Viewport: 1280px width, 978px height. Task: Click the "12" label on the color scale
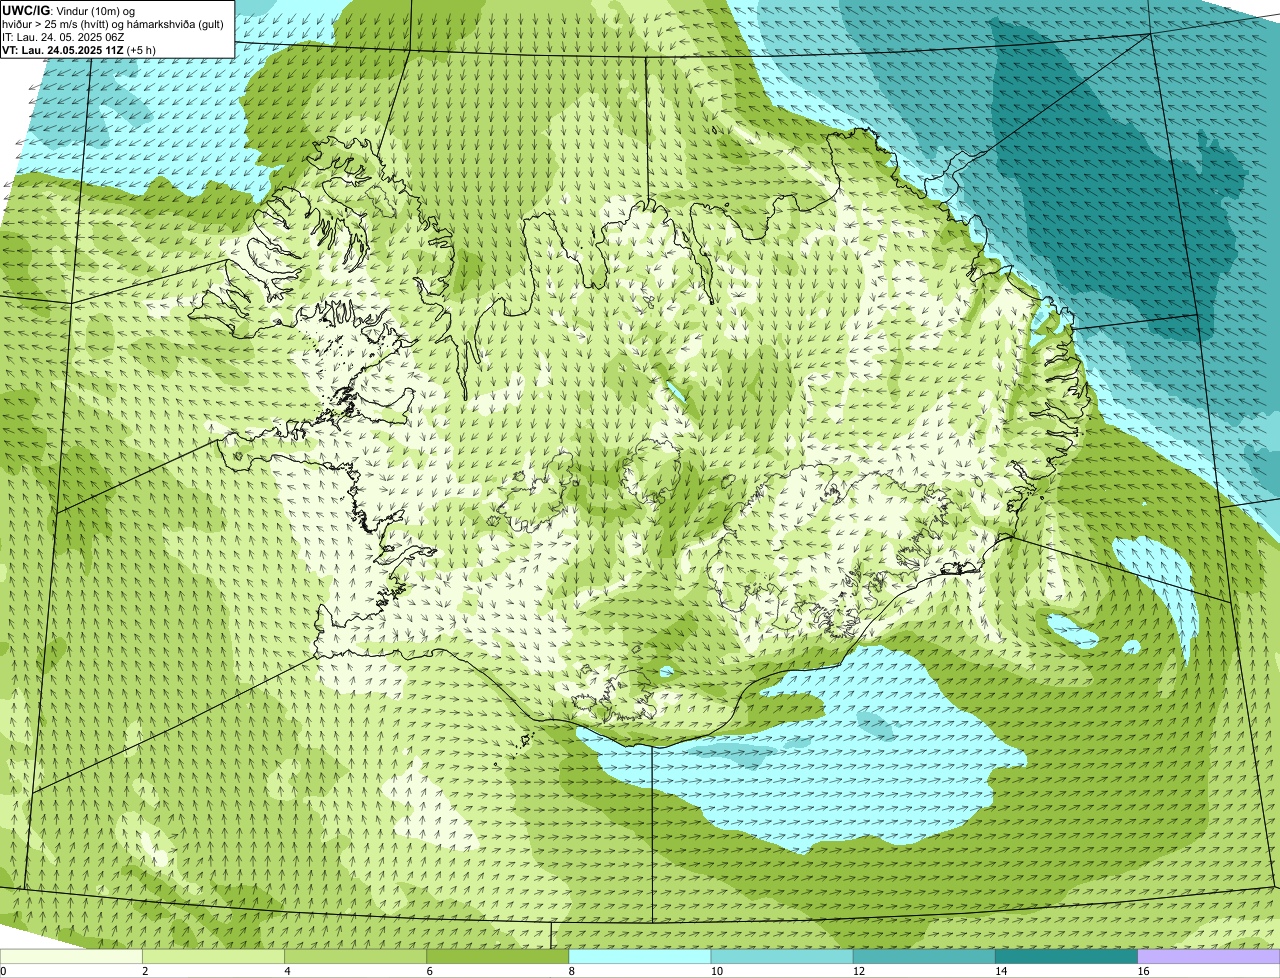(x=858, y=971)
